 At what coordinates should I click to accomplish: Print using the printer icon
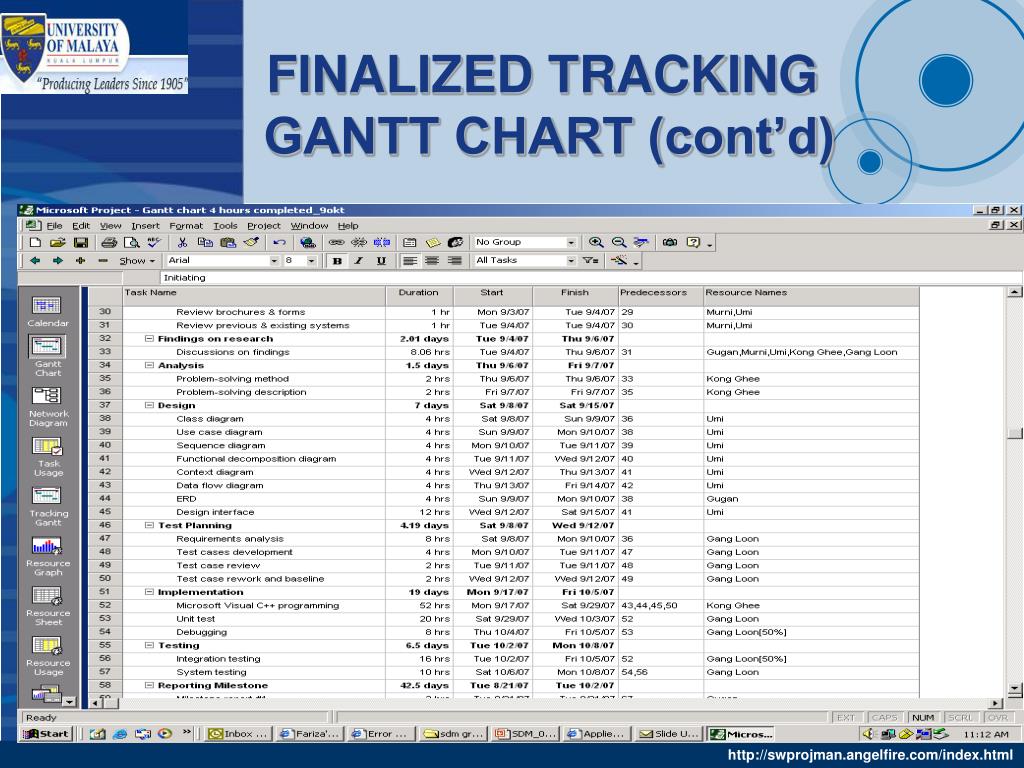pos(108,242)
